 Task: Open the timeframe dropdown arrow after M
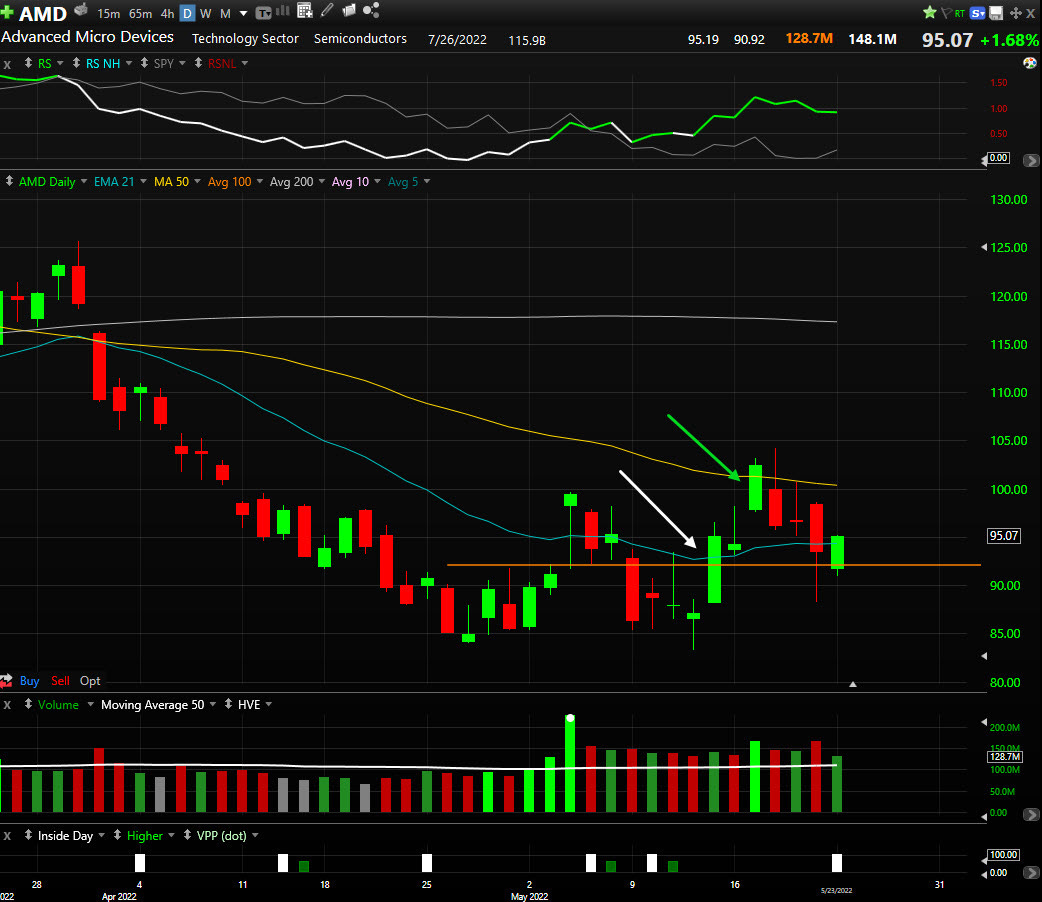[243, 13]
